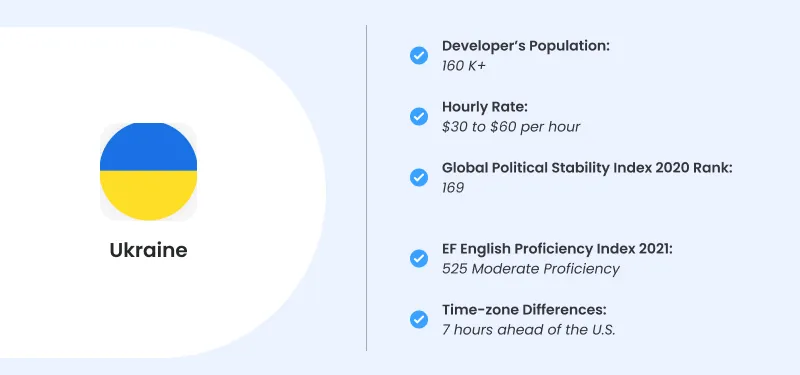Click the Global Political Stability Index 2020 Rank heading
This screenshot has width=800, height=375.
click(x=587, y=168)
